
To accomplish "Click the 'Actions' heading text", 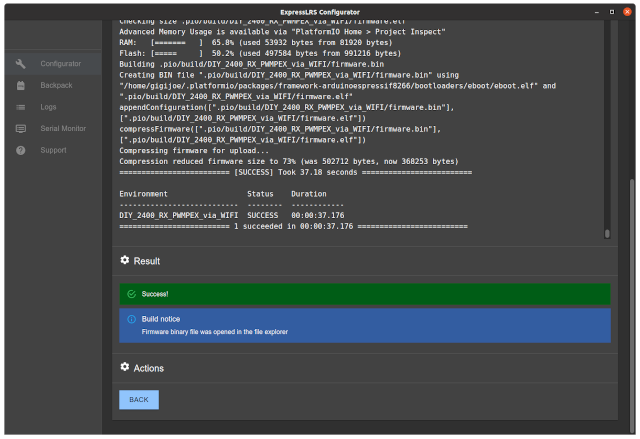I will (149, 368).
